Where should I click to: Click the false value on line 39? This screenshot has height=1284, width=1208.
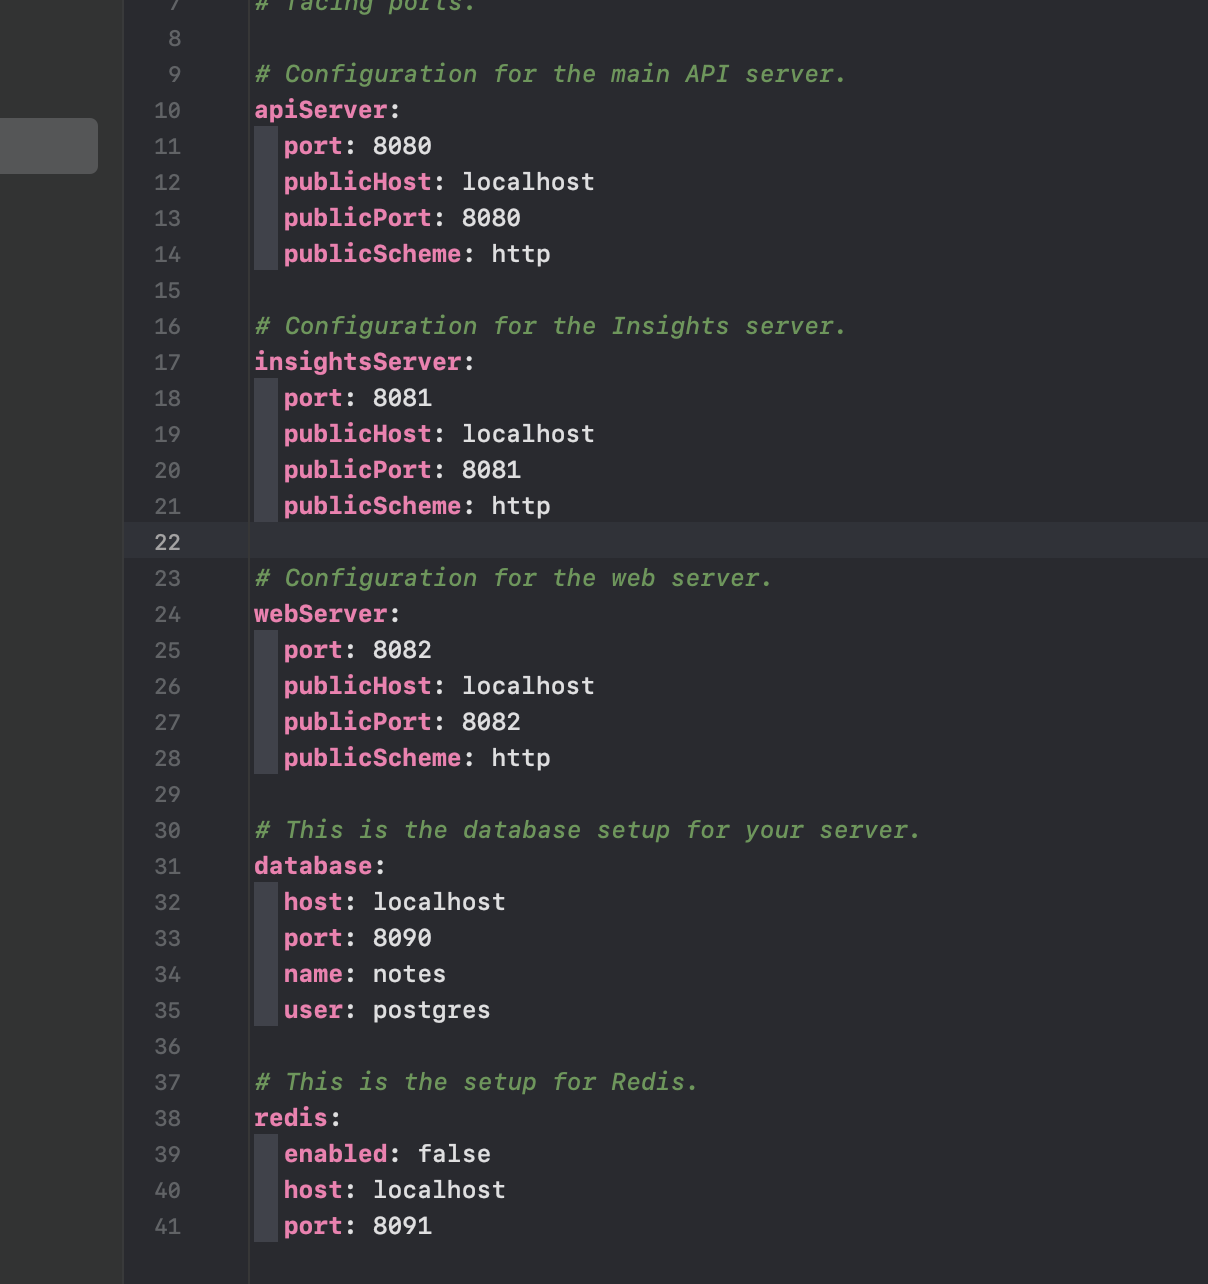click(454, 1154)
